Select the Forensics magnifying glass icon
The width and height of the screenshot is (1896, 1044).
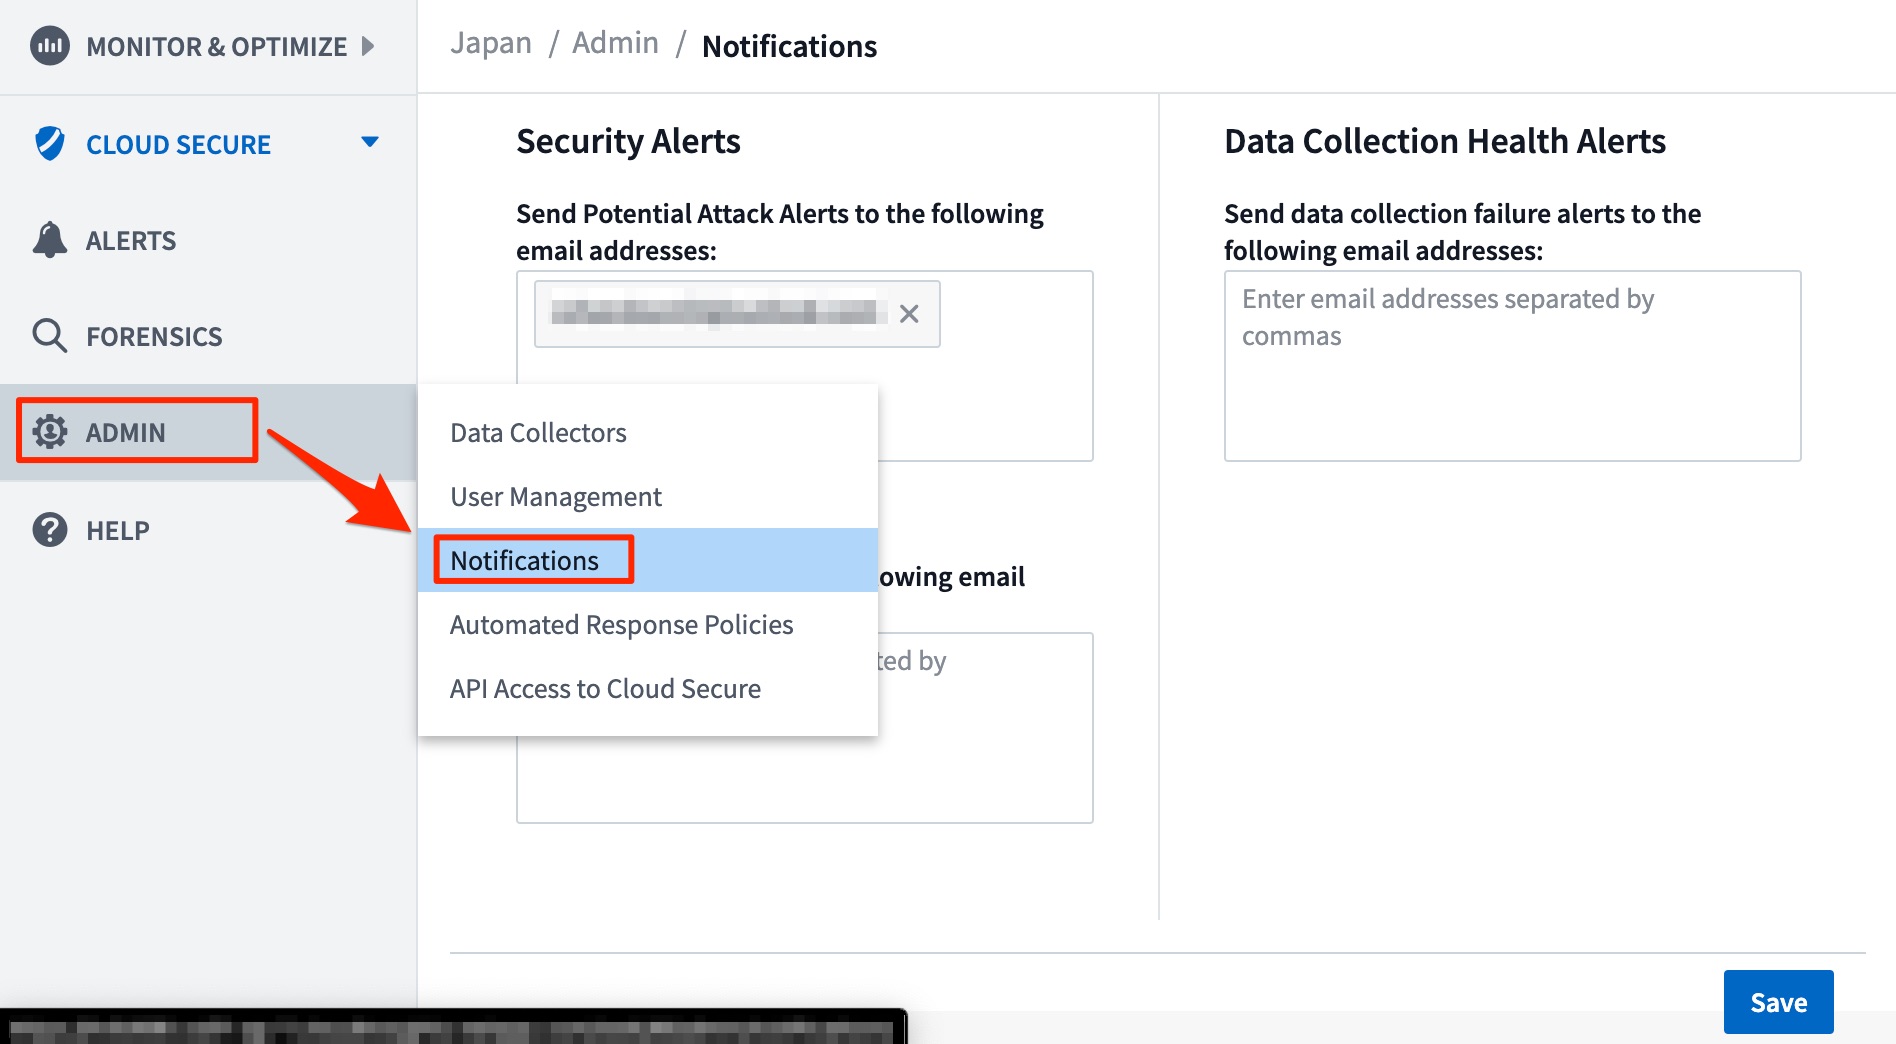click(x=49, y=335)
